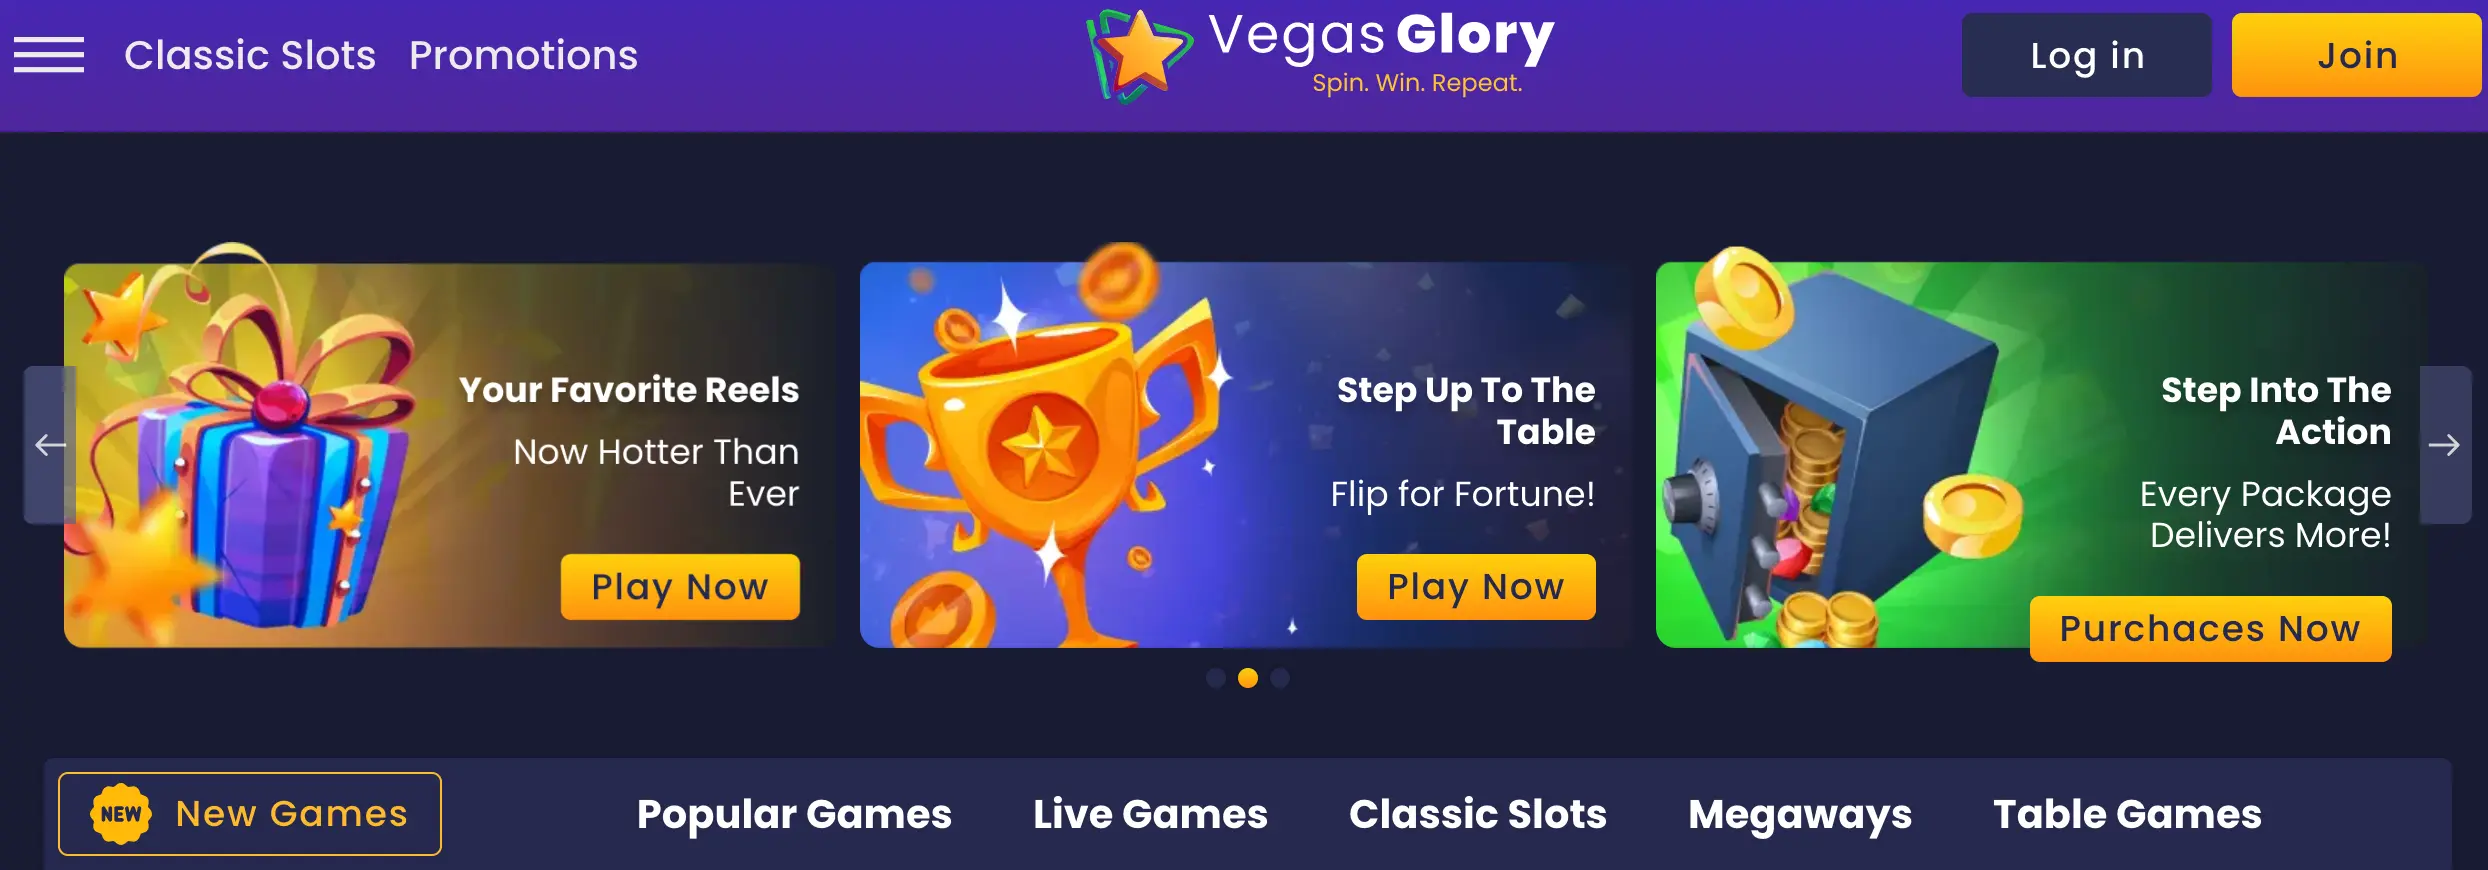Screen dimensions: 2488x870
Task: Click the safe with coins banner image
Action: pos(1840,455)
